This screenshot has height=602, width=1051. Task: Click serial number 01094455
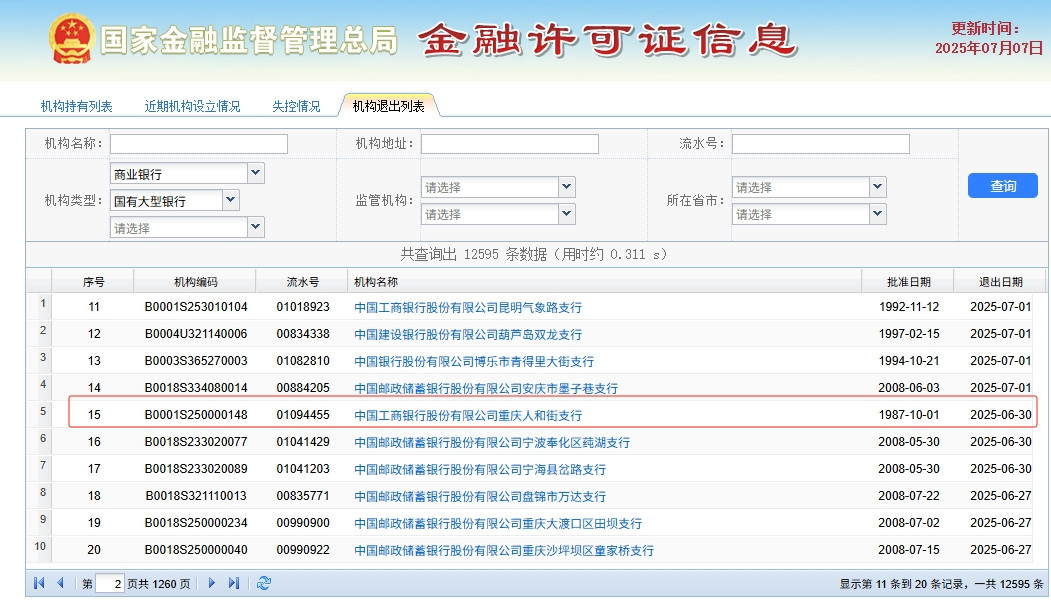click(x=303, y=415)
